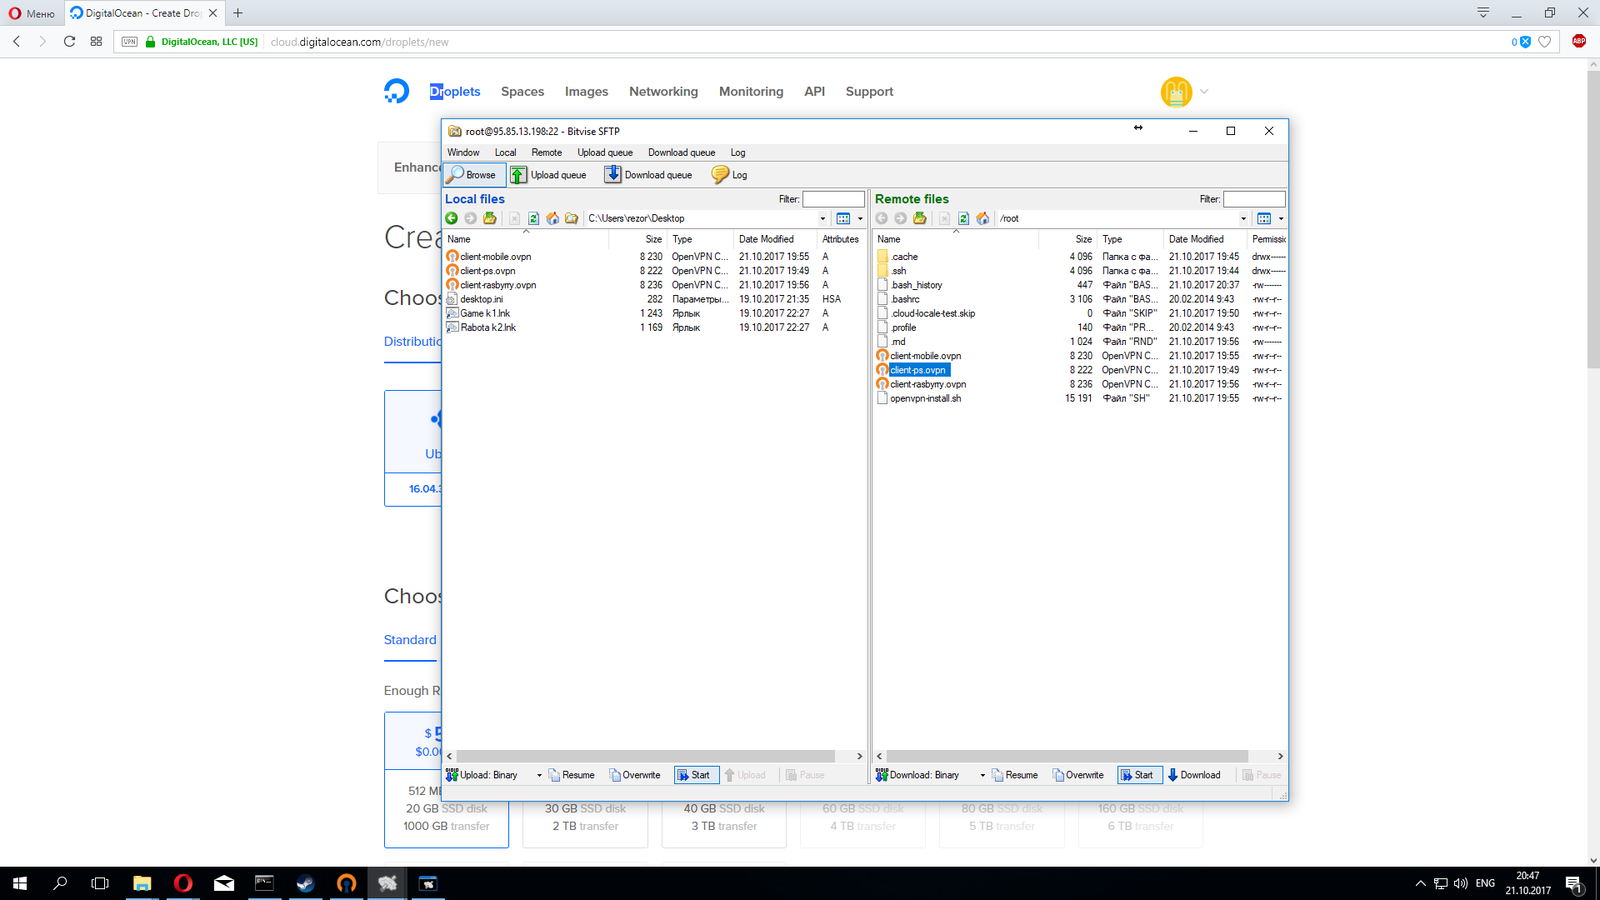Open the Window menu

tap(463, 153)
